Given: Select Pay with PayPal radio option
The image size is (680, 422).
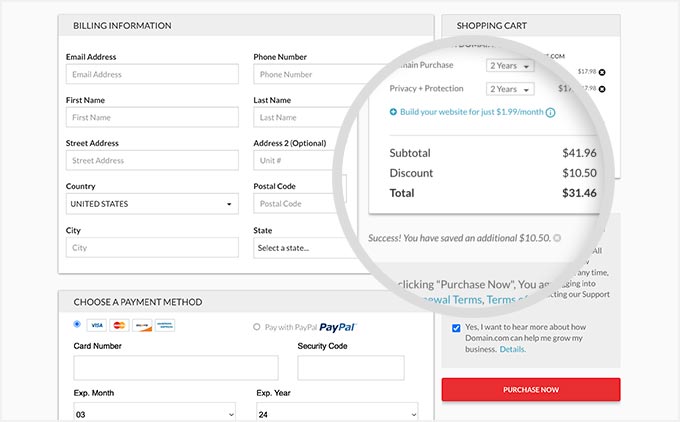Looking at the screenshot, I should (x=257, y=327).
